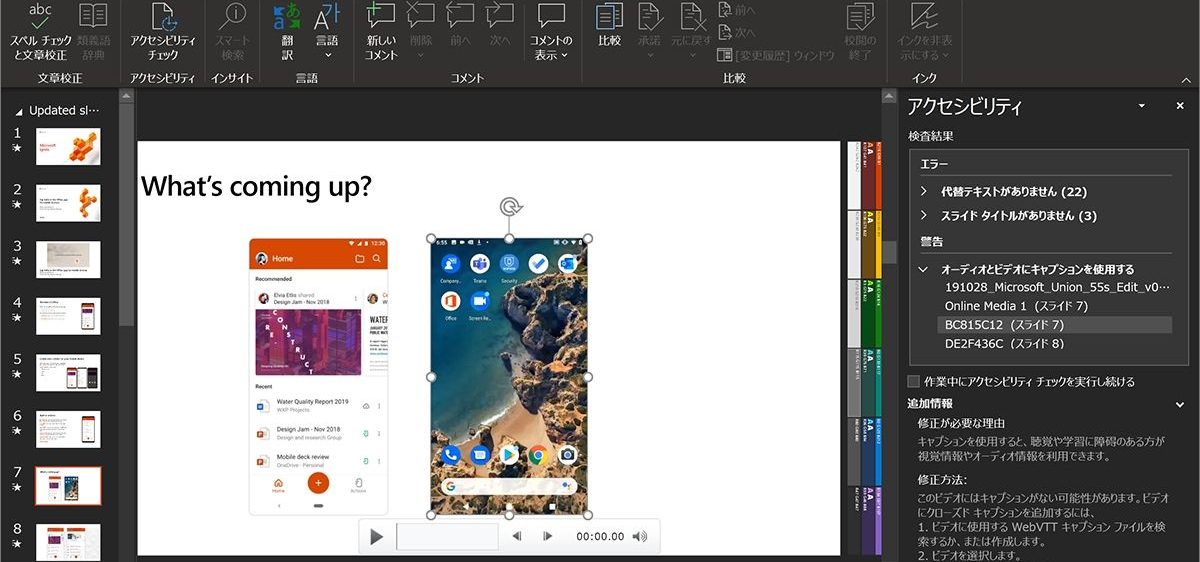
Task: Select Online Media 1 (スライド 7) result
Action: (x=1016, y=306)
